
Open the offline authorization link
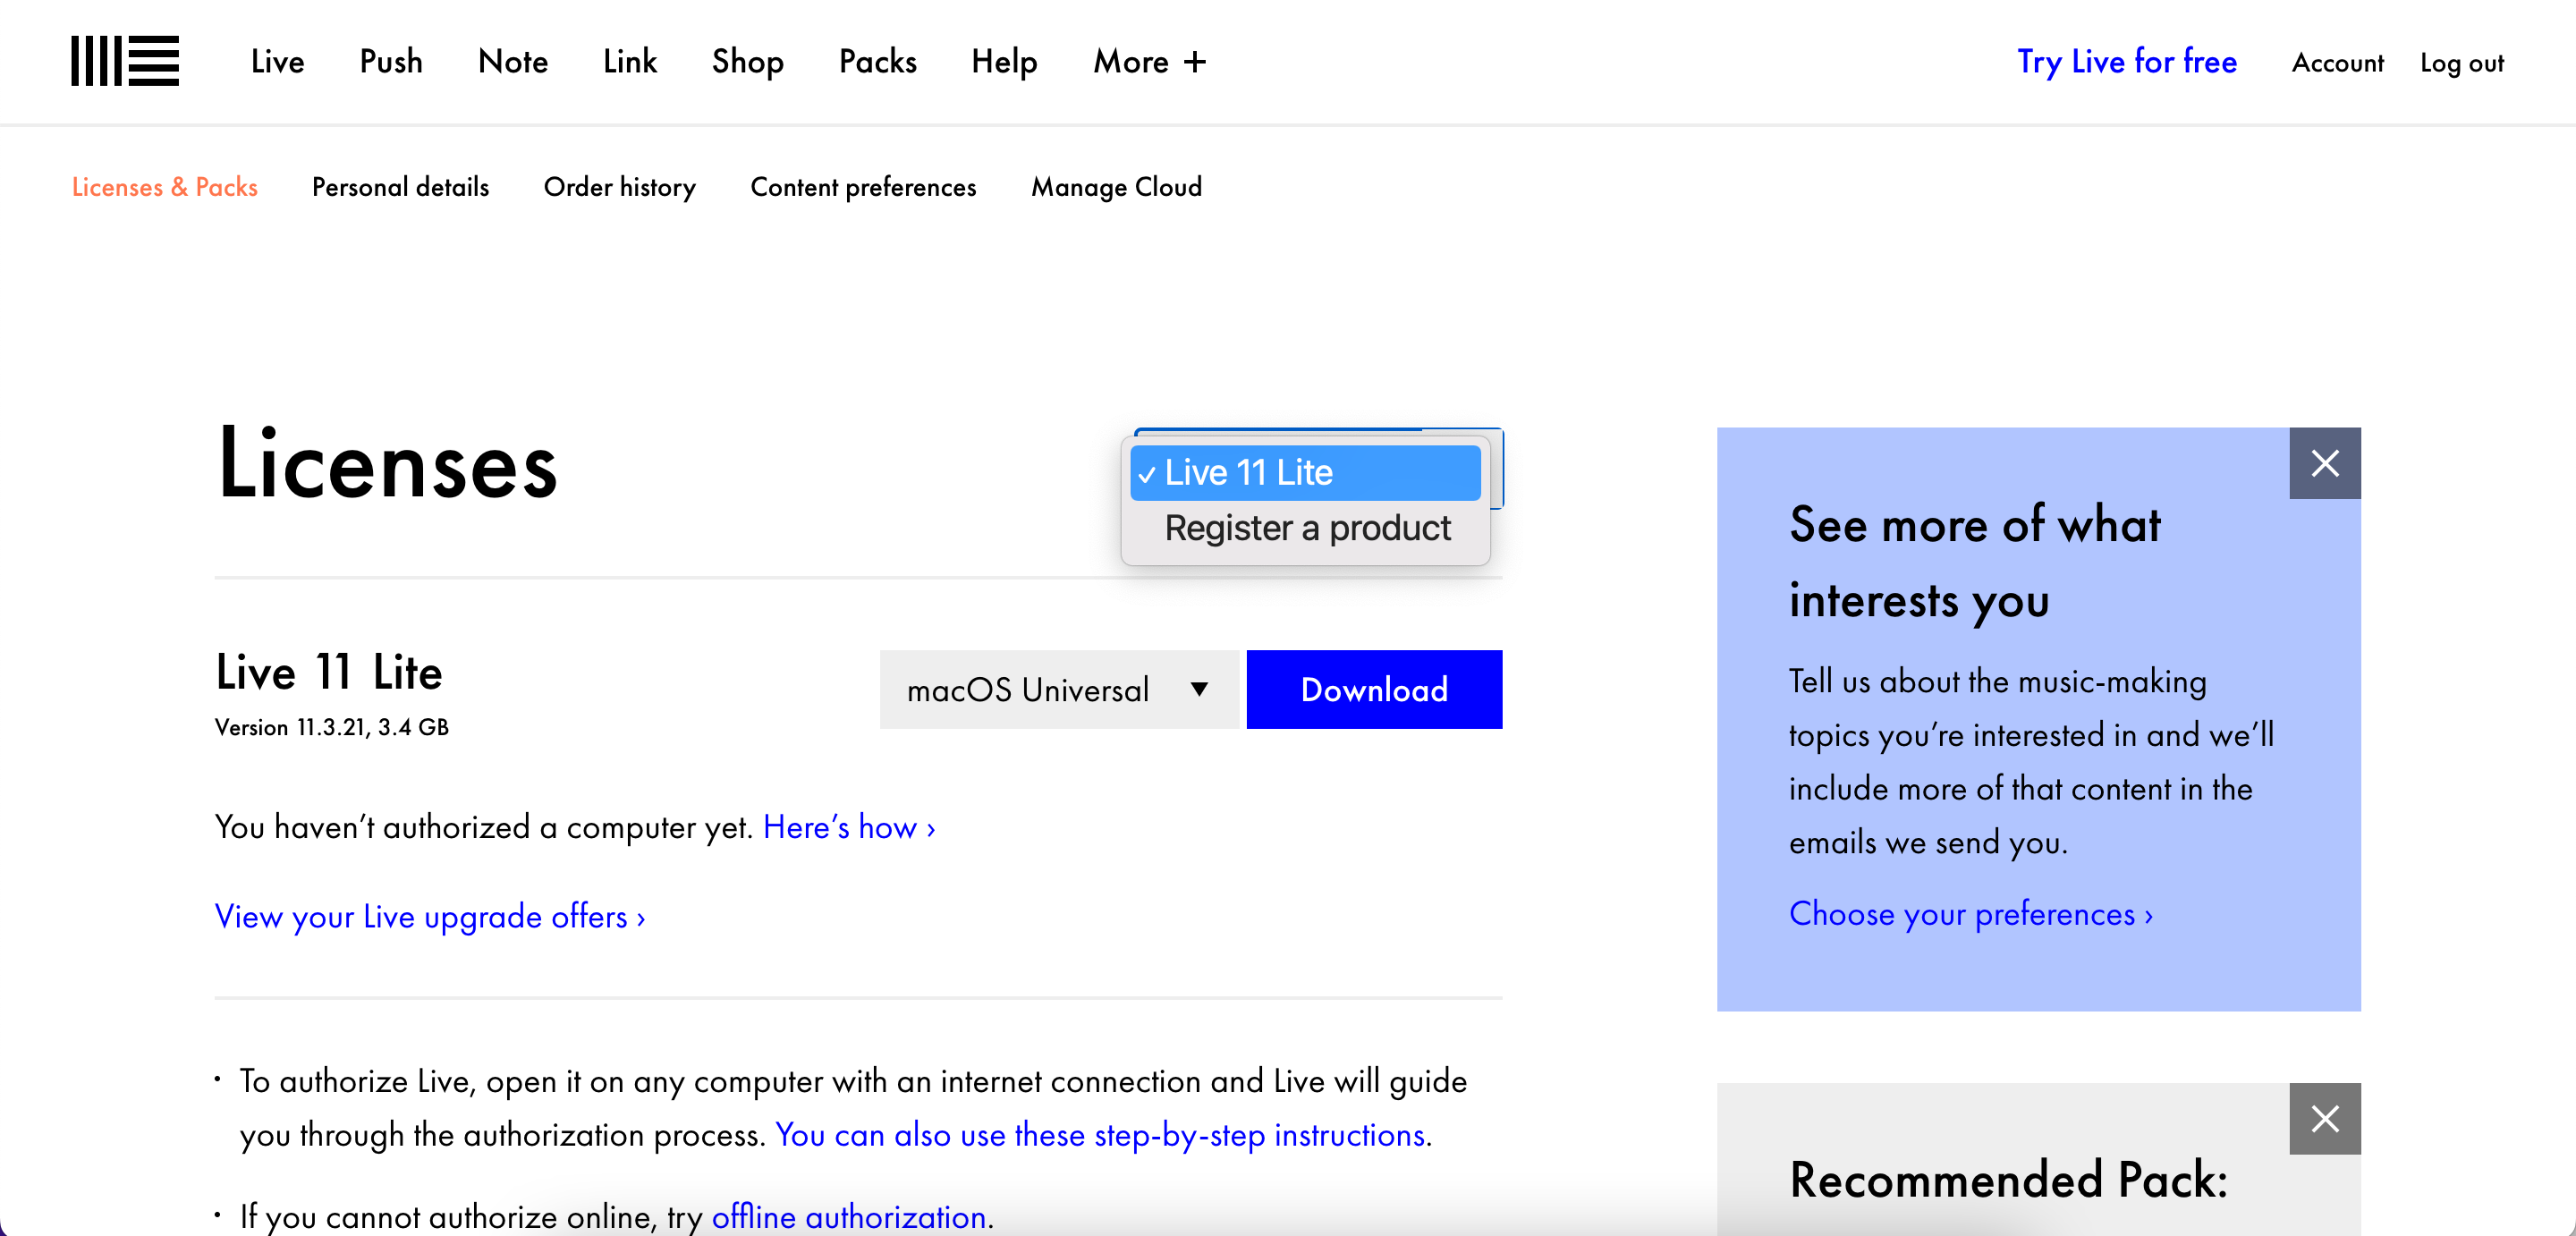coord(848,1216)
